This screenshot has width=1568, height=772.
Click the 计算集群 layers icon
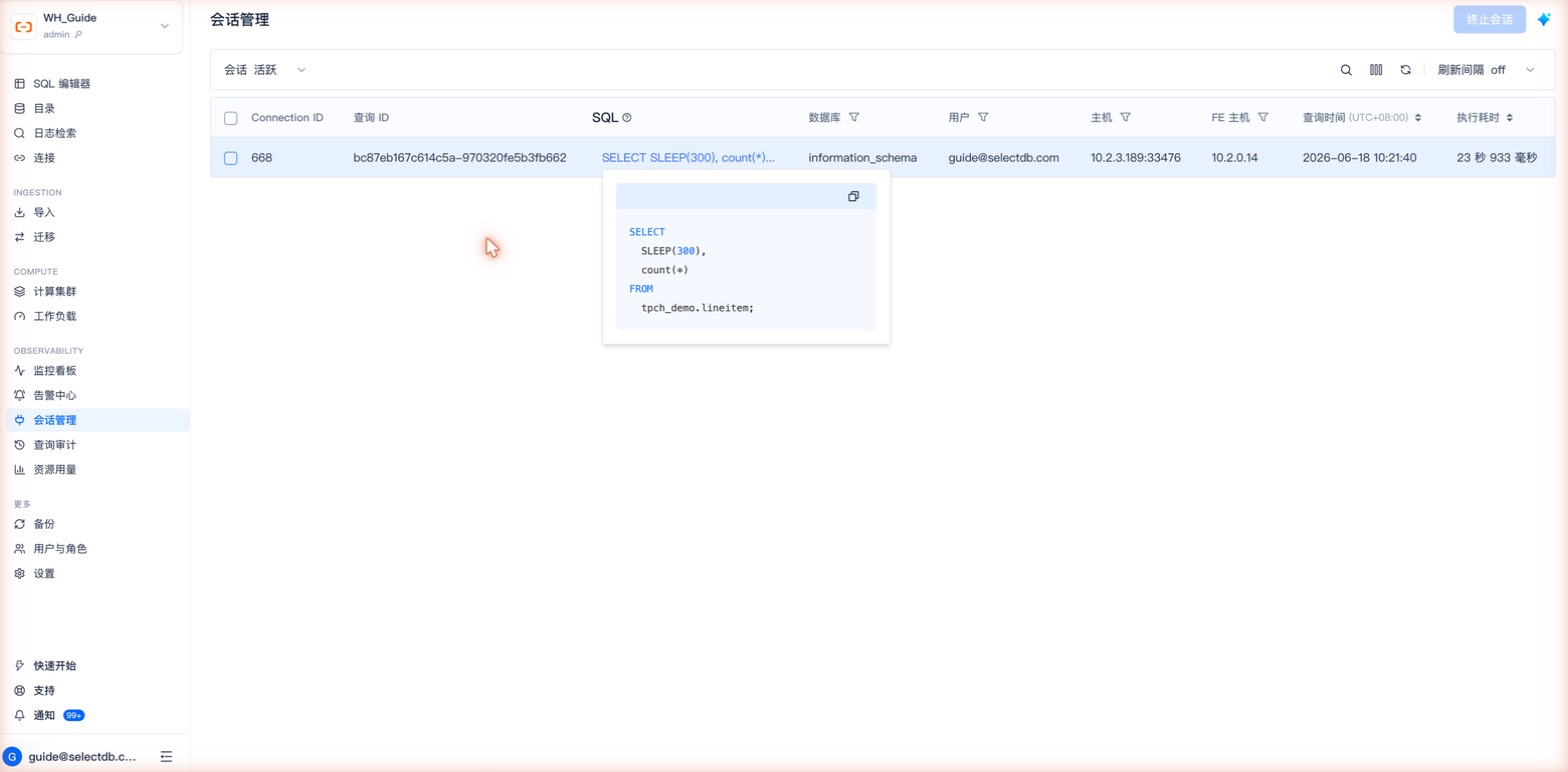tap(20, 292)
